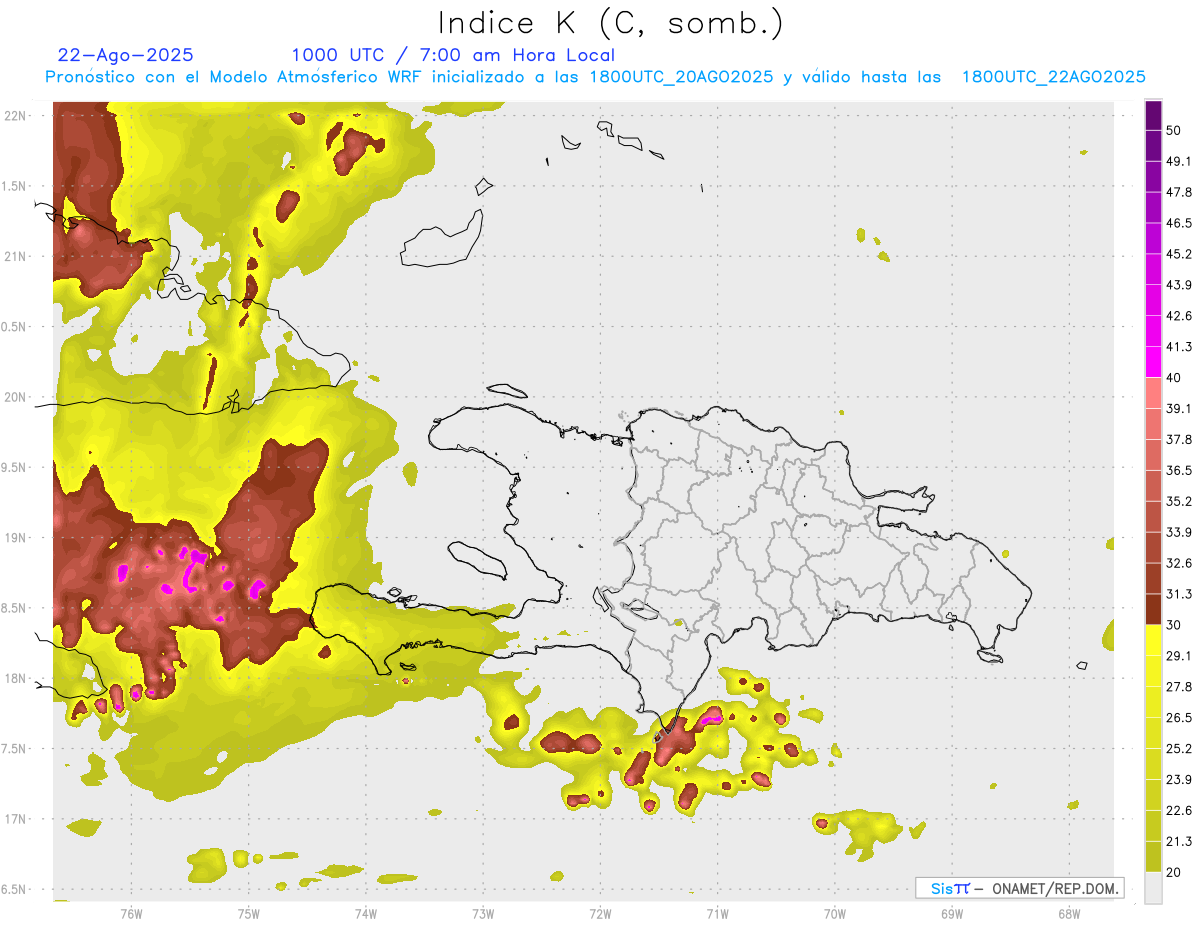
Task: Click the '25.2' colorbar value
Action: tap(1179, 749)
